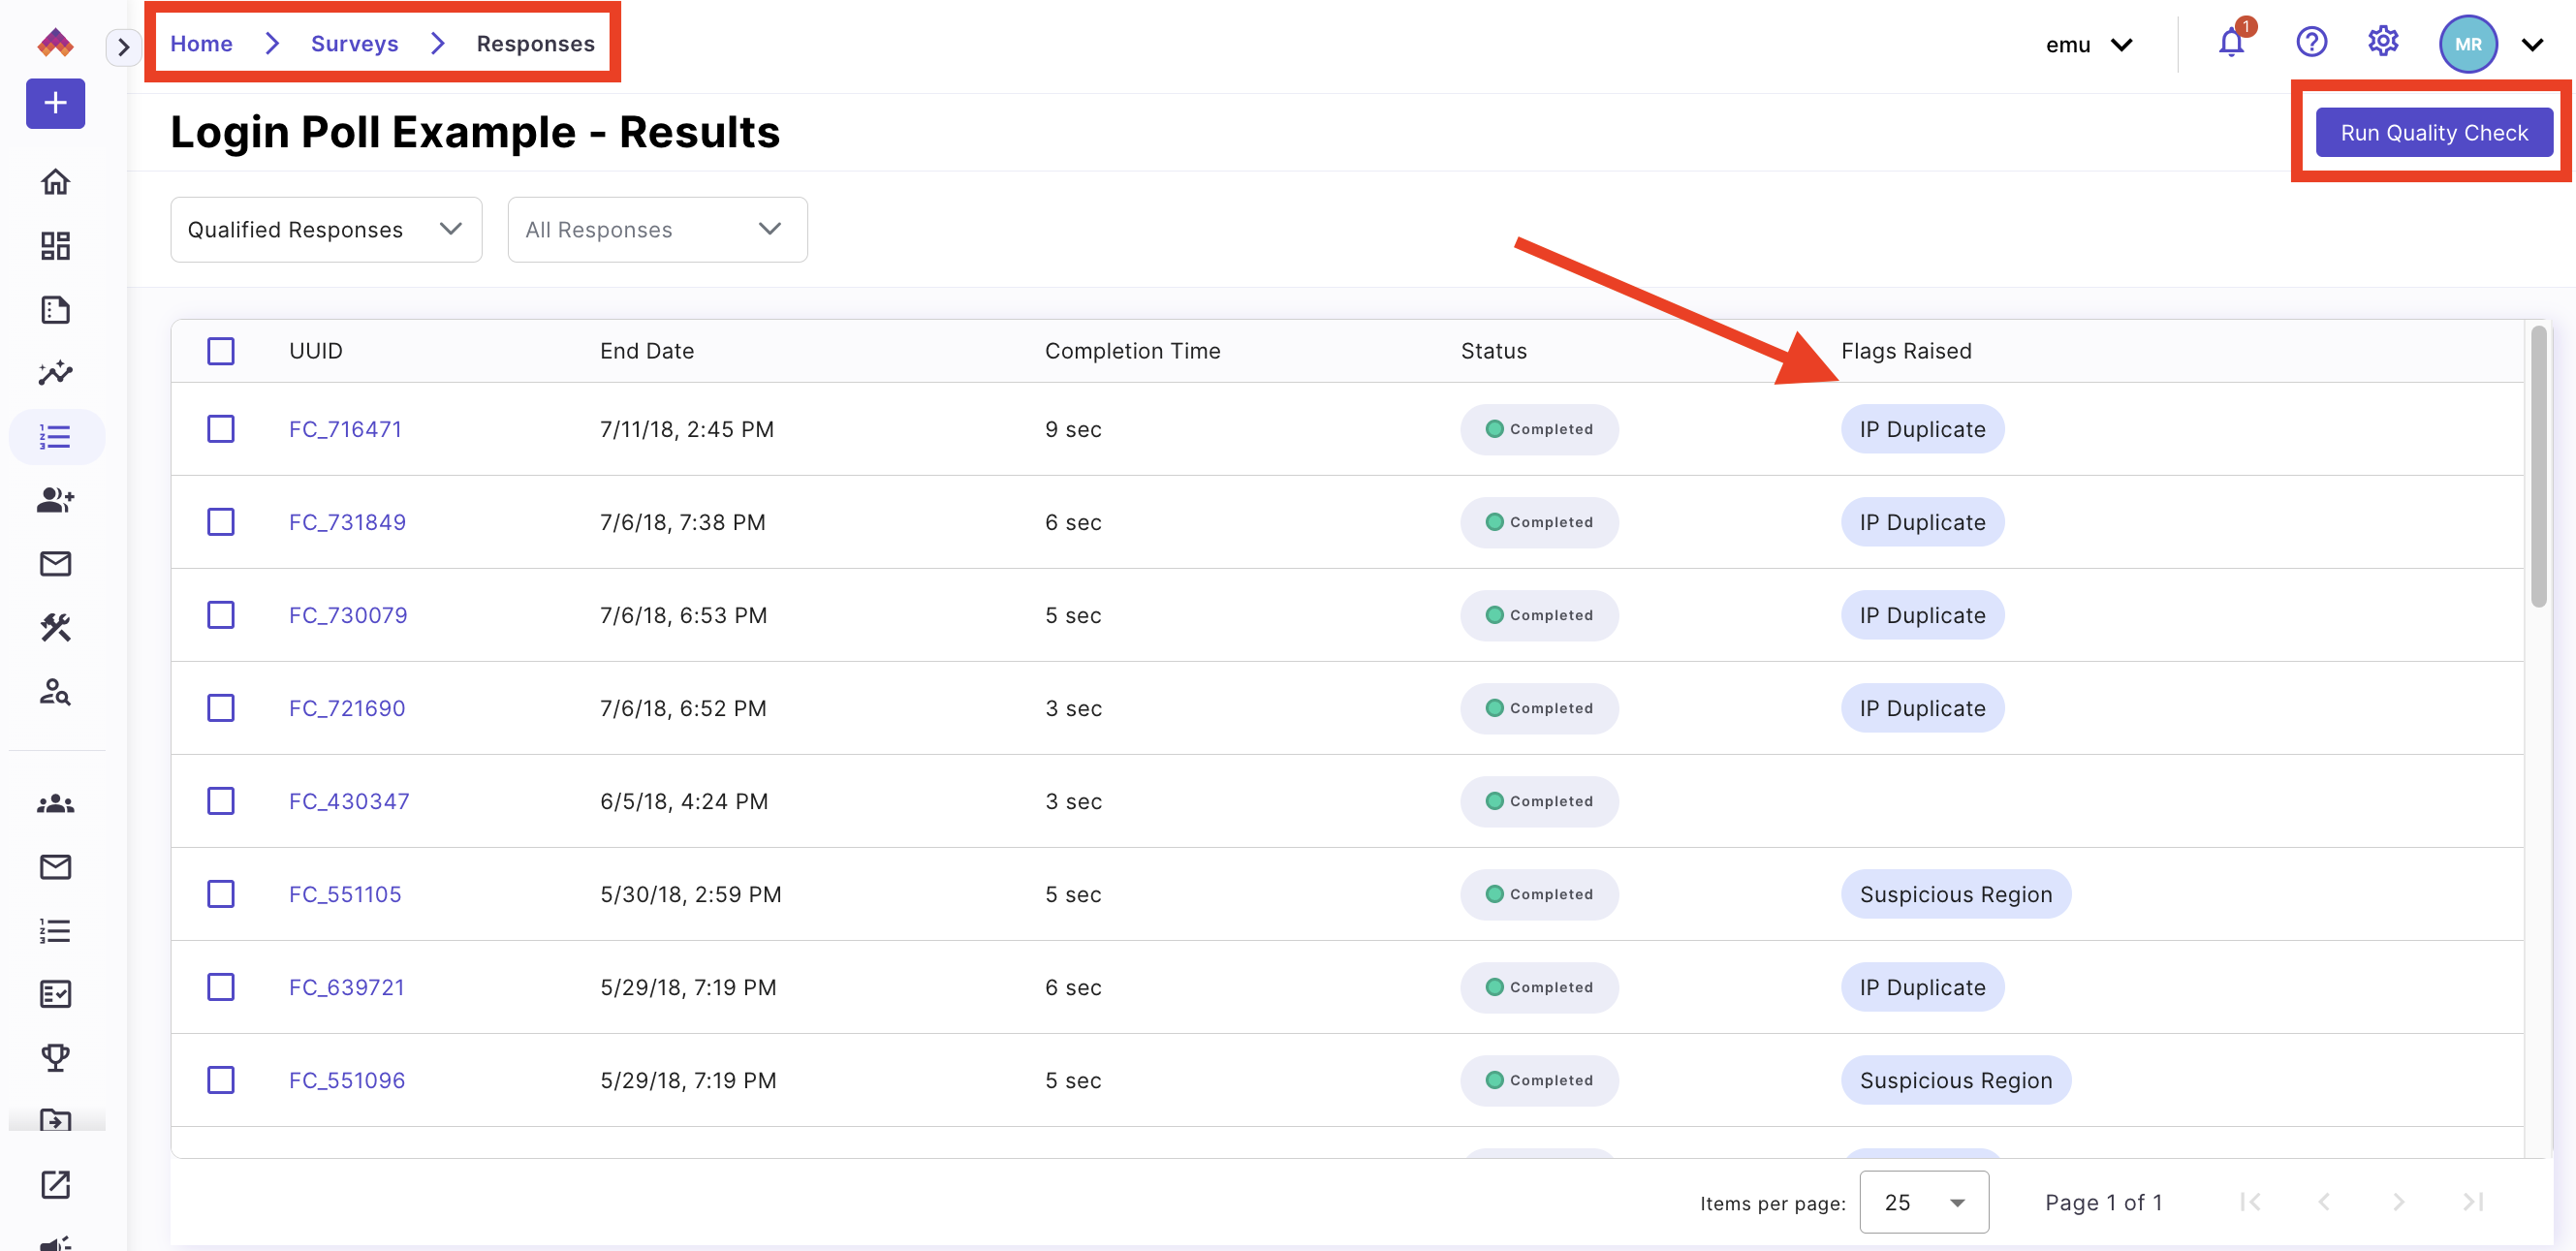Screen dimensions: 2576x1251
Task: Open the All Responses filter dropdown
Action: tap(657, 230)
